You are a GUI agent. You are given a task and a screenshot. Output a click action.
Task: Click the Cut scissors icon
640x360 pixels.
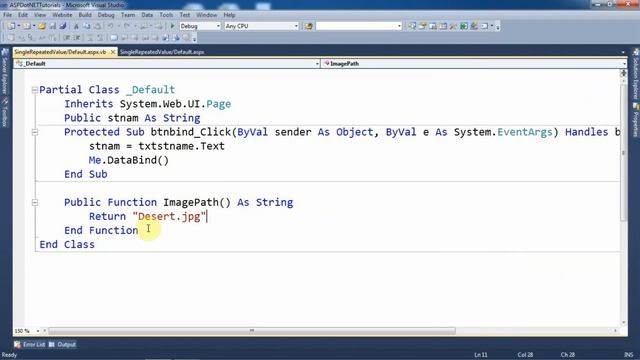point(76,26)
